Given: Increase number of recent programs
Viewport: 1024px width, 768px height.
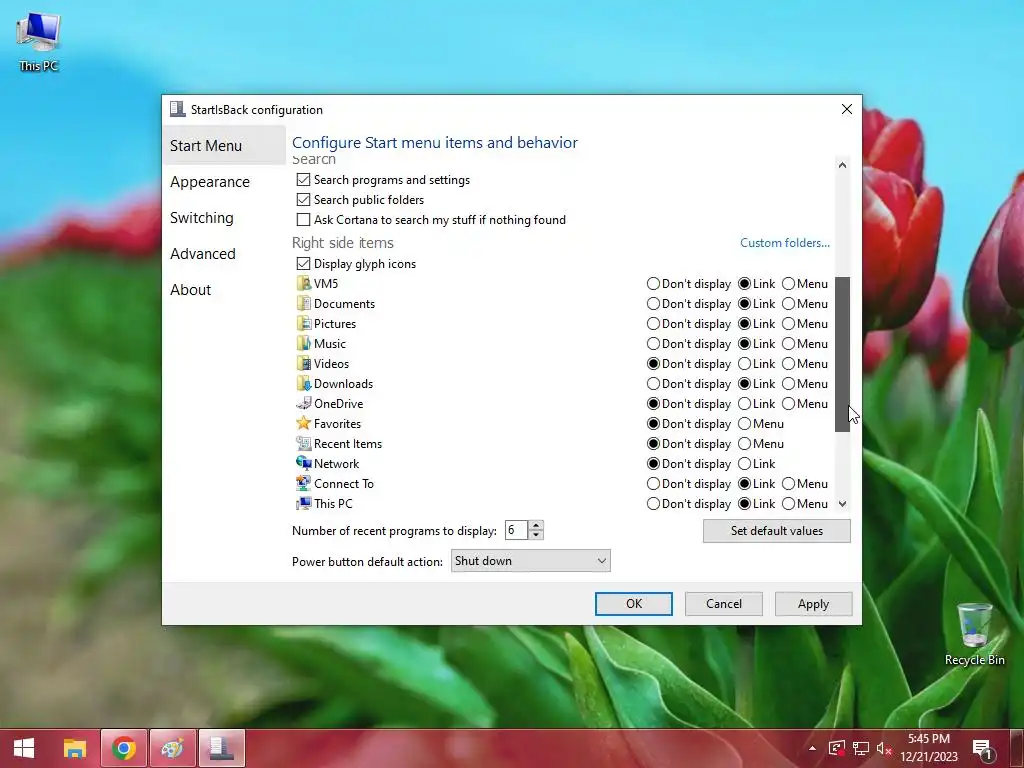Looking at the screenshot, I should [536, 525].
